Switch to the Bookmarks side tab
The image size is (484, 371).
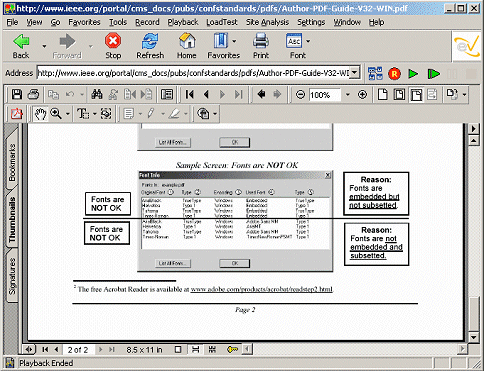(12, 162)
